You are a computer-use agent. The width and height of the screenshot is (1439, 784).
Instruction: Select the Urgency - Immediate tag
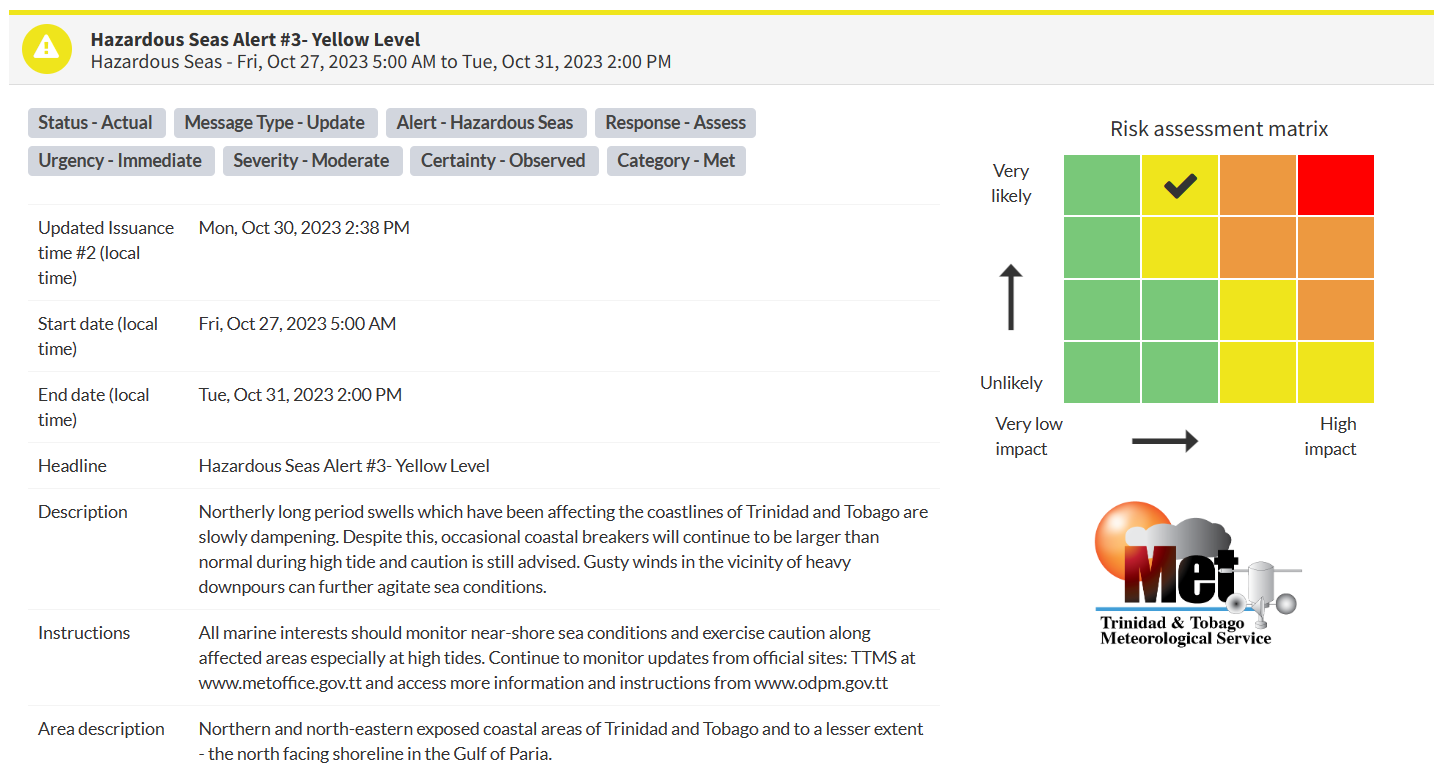120,161
